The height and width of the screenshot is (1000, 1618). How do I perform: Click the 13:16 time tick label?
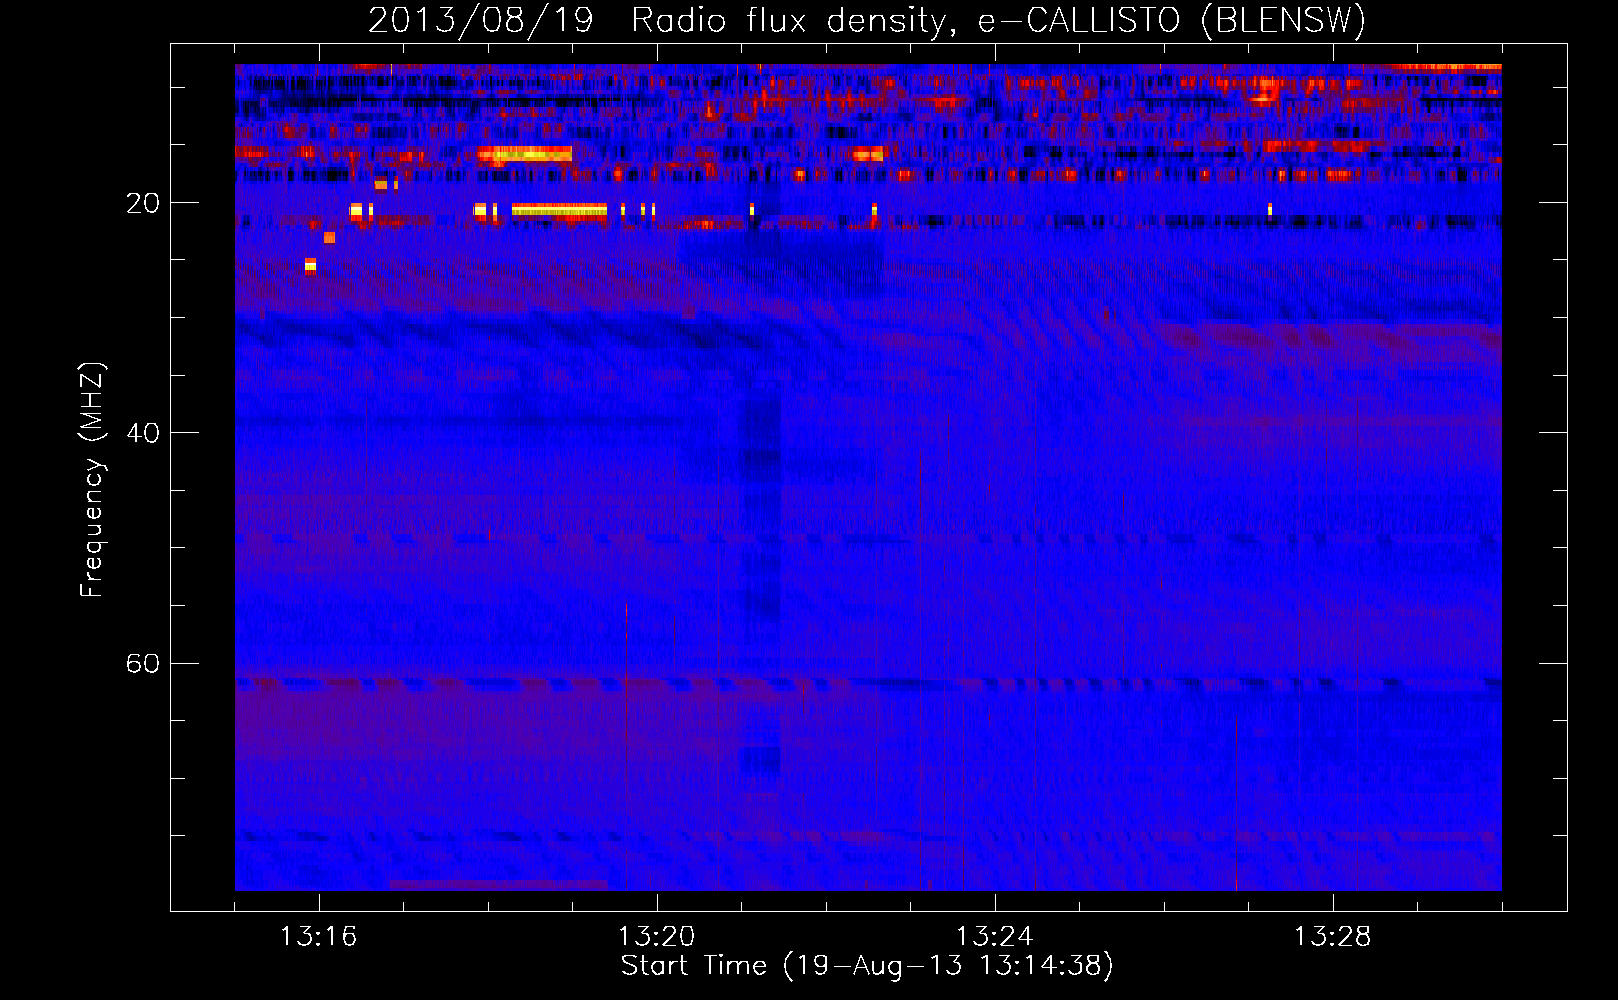point(318,937)
